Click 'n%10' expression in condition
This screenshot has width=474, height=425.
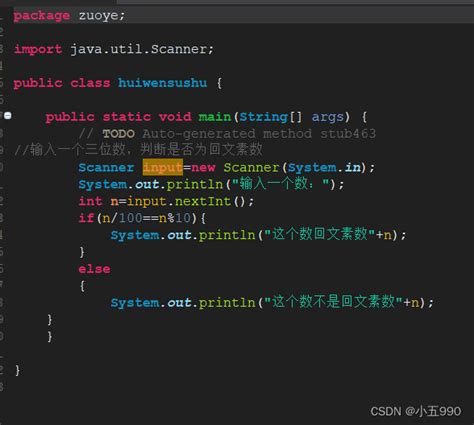(x=175, y=218)
